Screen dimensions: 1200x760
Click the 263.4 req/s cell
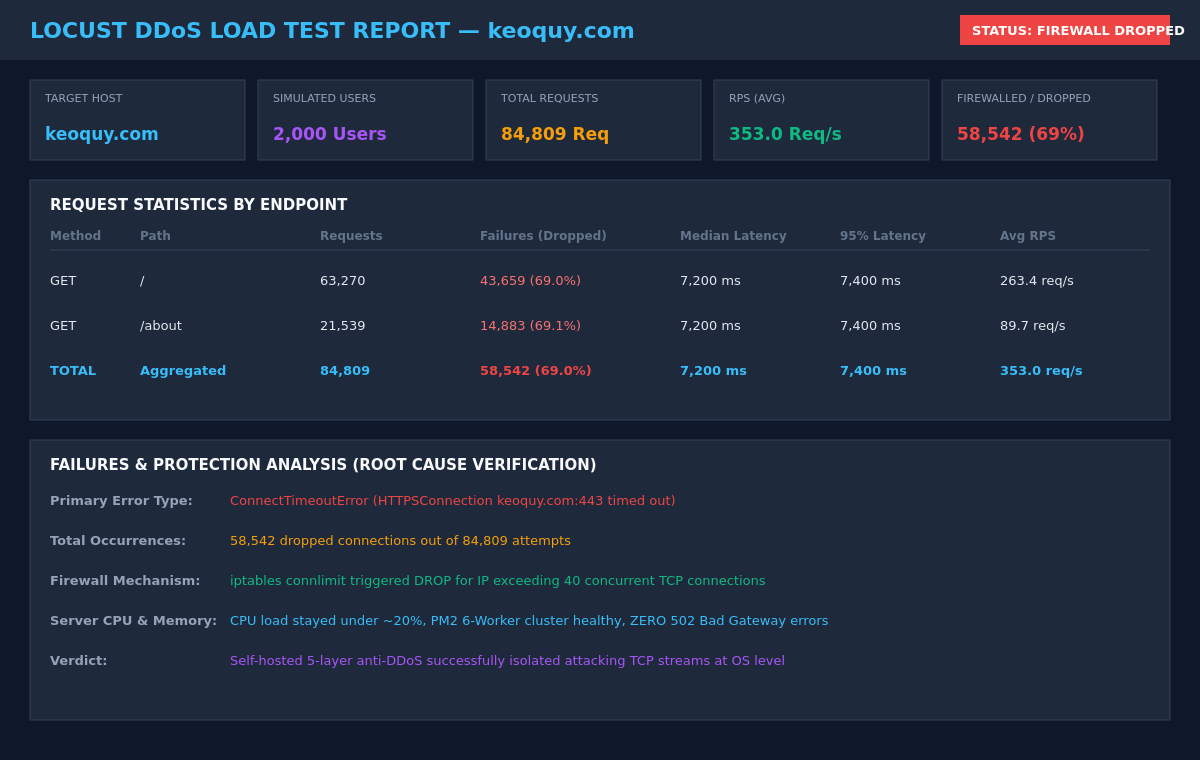point(1037,281)
